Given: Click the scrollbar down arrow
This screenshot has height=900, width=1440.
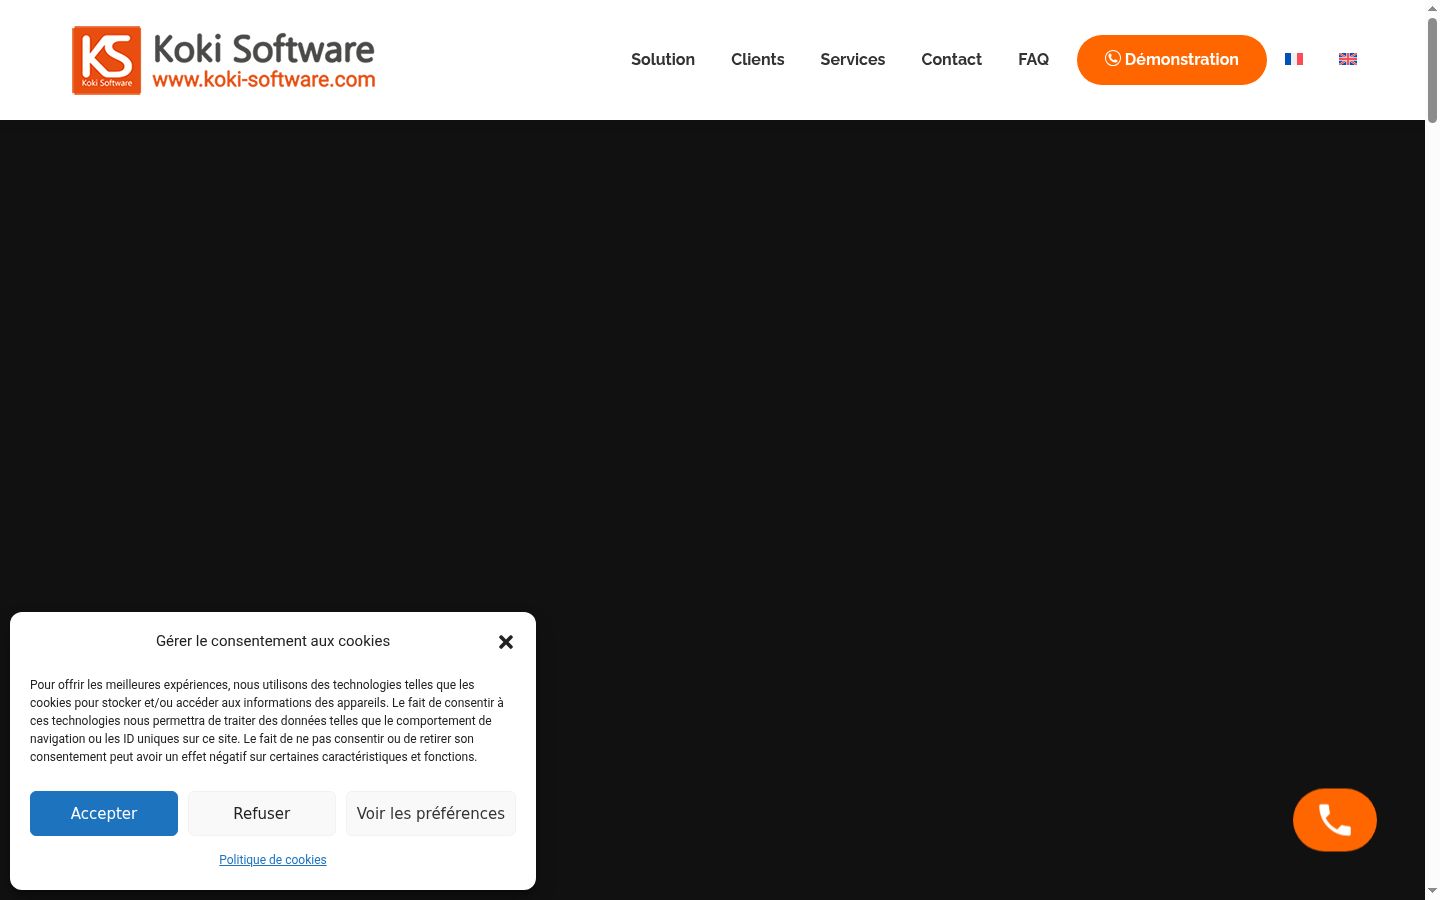Looking at the screenshot, I should coord(1432,891).
